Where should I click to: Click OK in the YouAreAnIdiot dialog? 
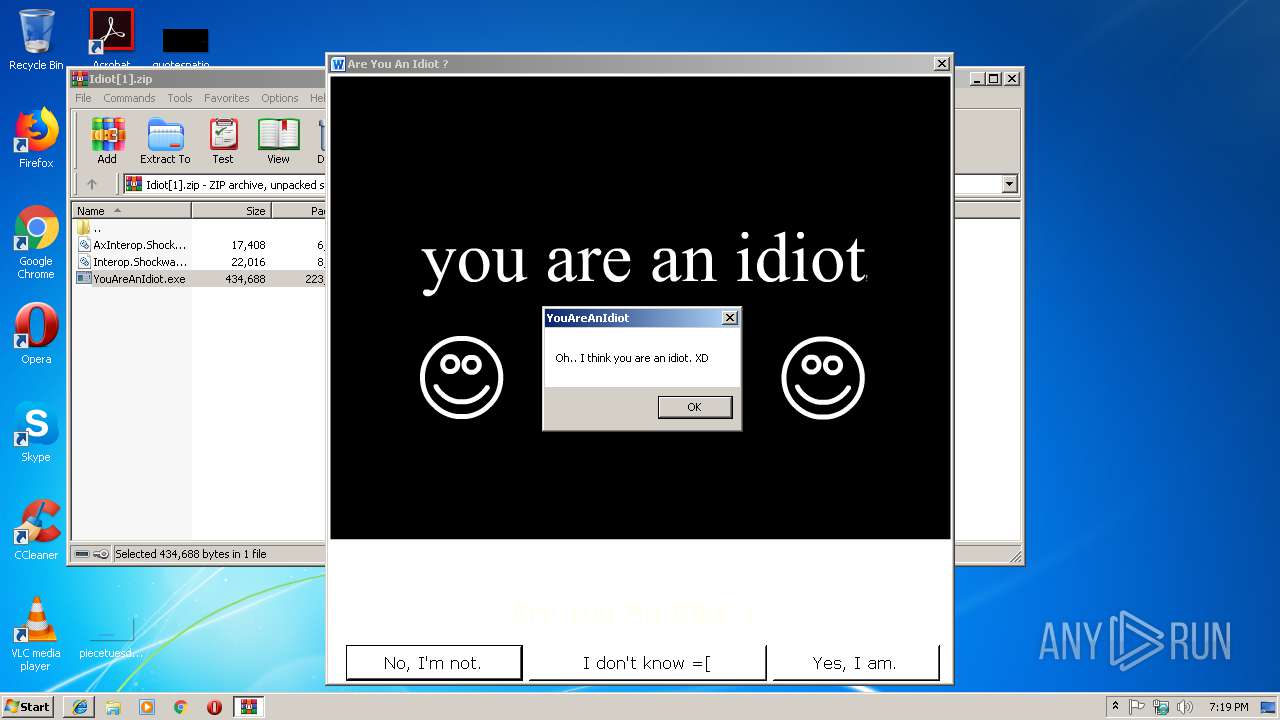point(694,407)
